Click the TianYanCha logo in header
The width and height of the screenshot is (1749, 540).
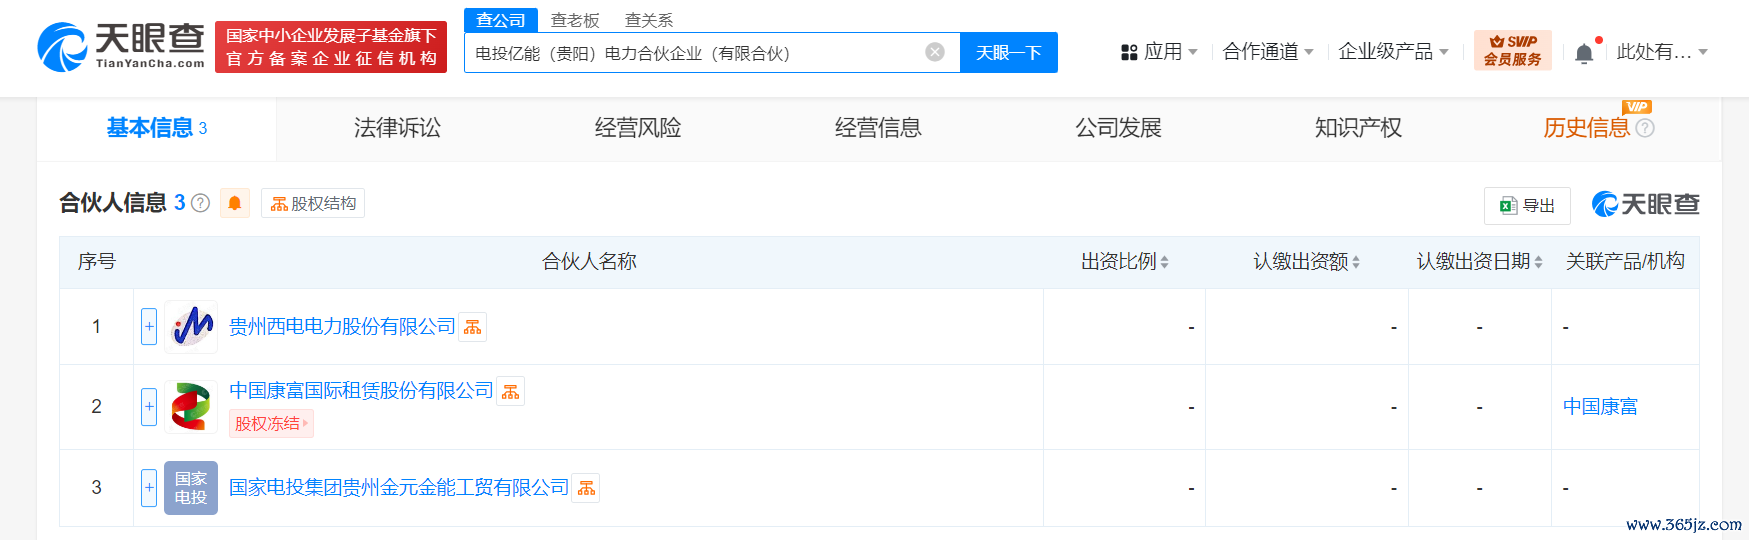click(121, 47)
